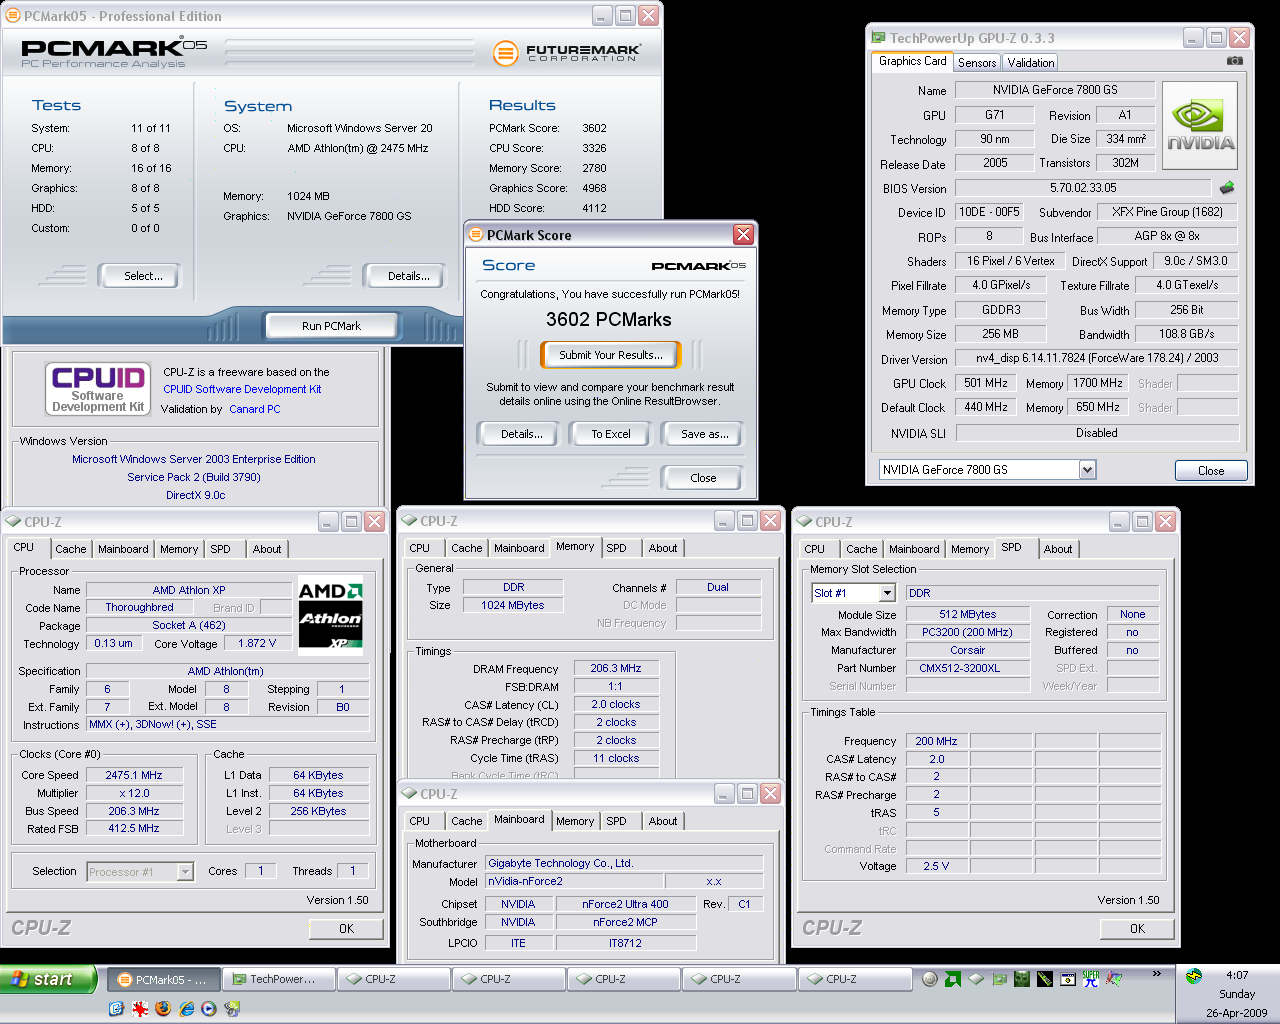Viewport: 1280px width, 1024px height.
Task: Click the red splat quick launch icon
Action: point(140,1008)
